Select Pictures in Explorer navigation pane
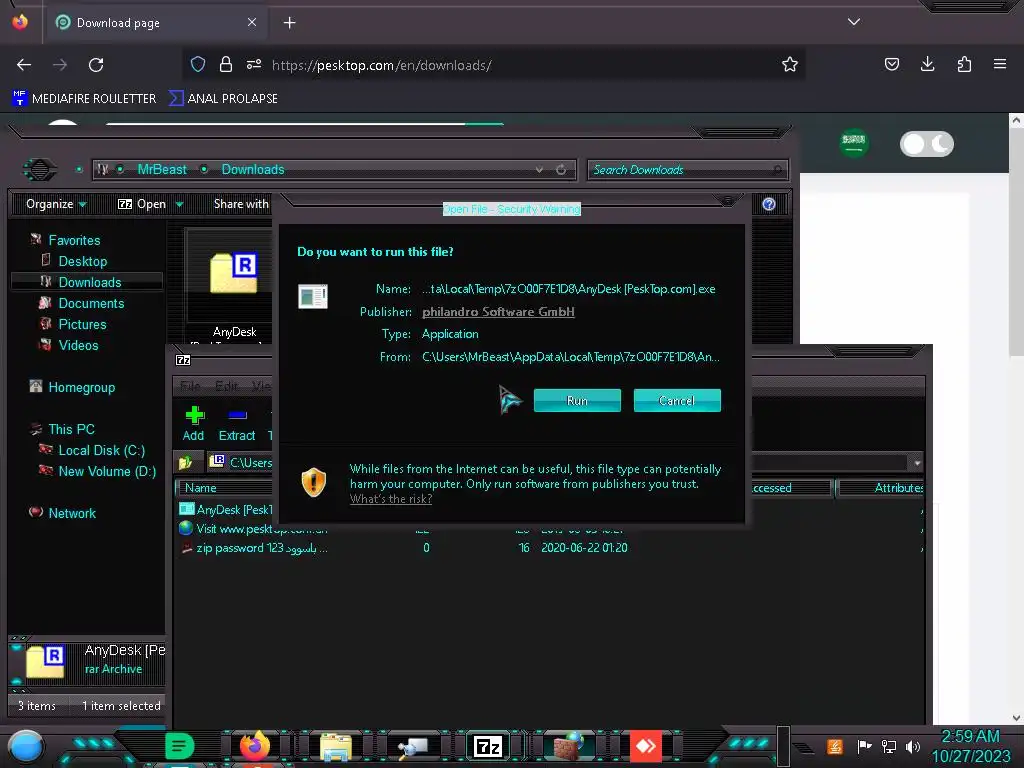Viewport: 1024px width, 768px height. tap(82, 324)
